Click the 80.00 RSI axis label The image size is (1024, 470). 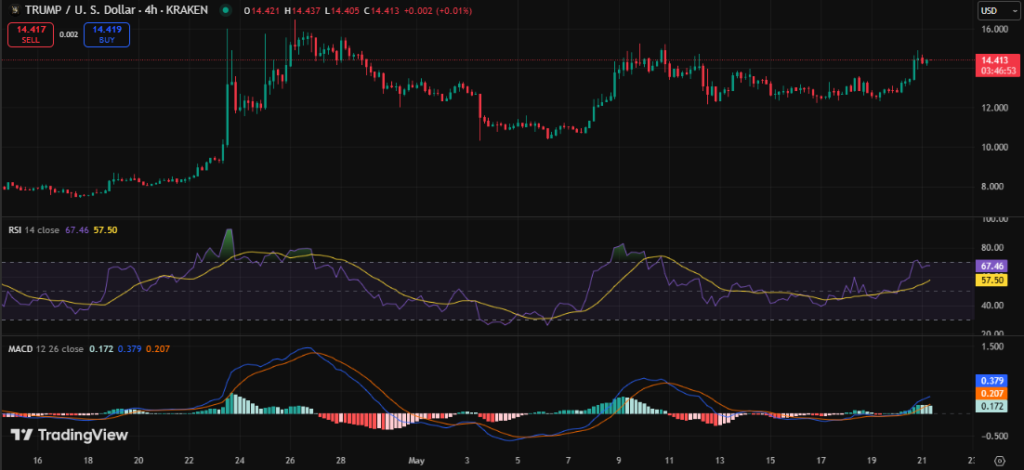click(994, 247)
